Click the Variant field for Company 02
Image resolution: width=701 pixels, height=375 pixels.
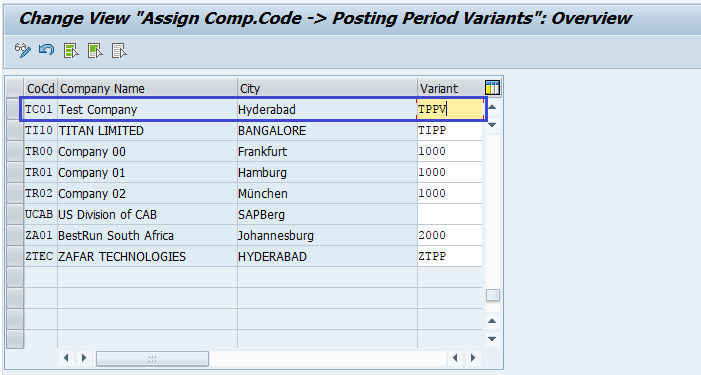[x=450, y=194]
